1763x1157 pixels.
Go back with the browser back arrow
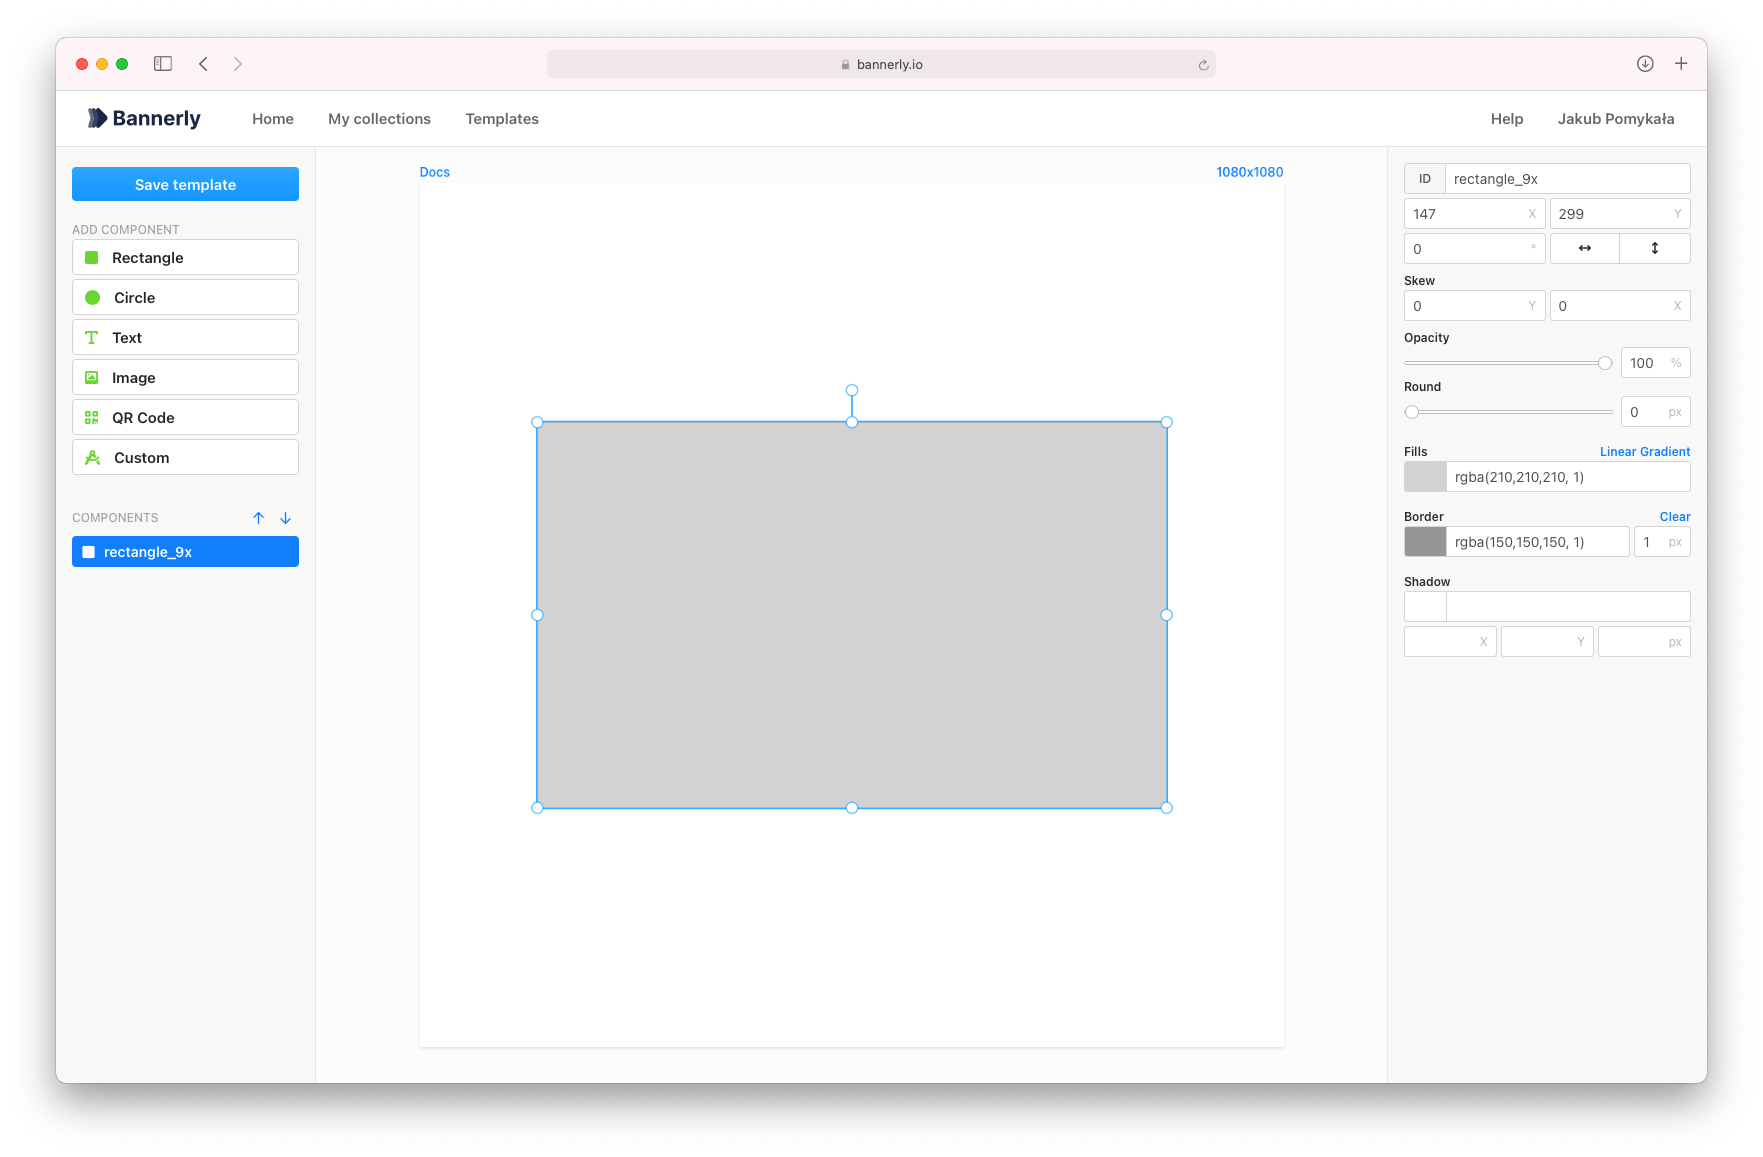click(203, 64)
